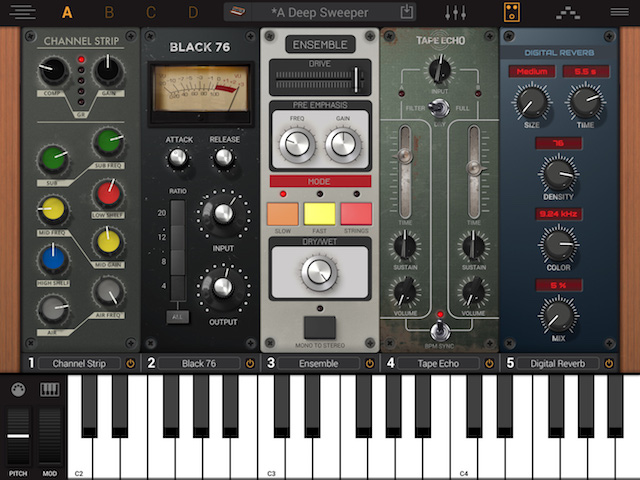
Task: Switch to part D
Action: [x=193, y=12]
